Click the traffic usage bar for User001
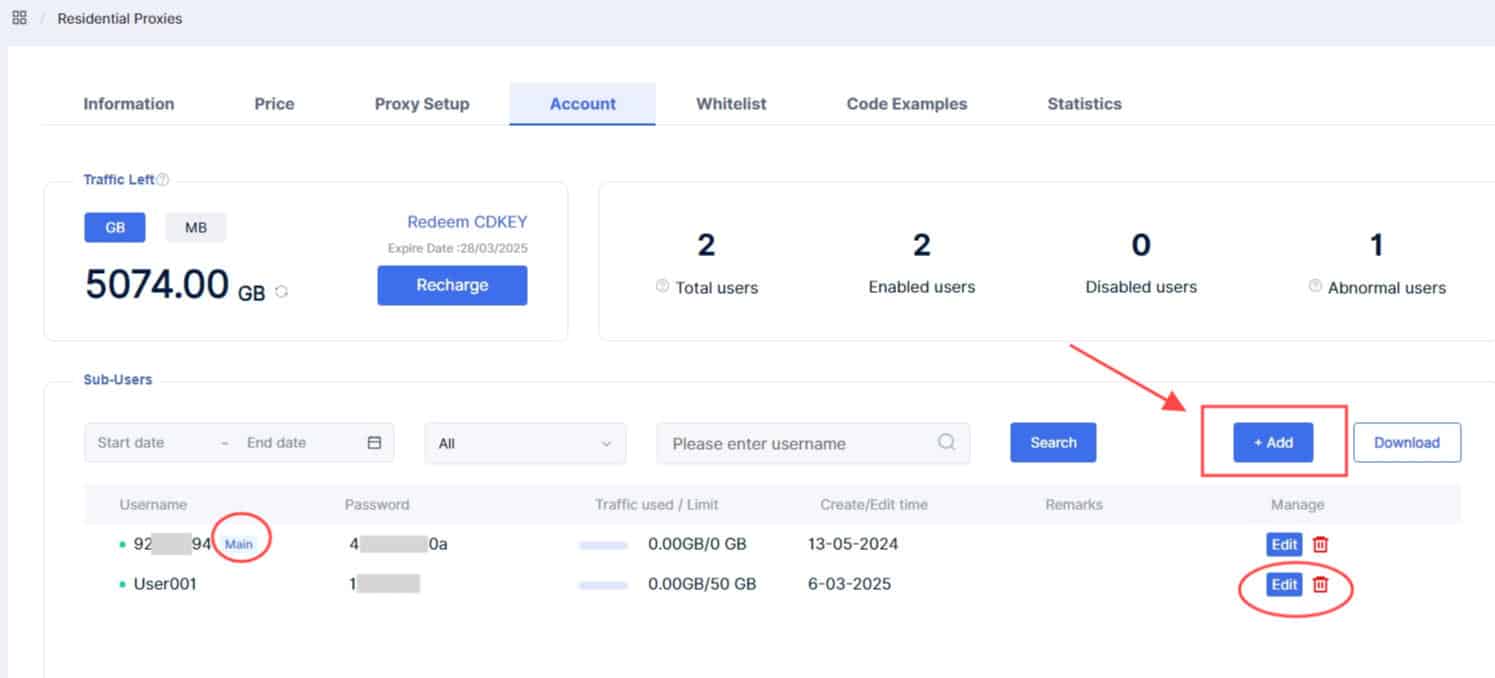Viewport: 1495px width, 678px height. (603, 584)
